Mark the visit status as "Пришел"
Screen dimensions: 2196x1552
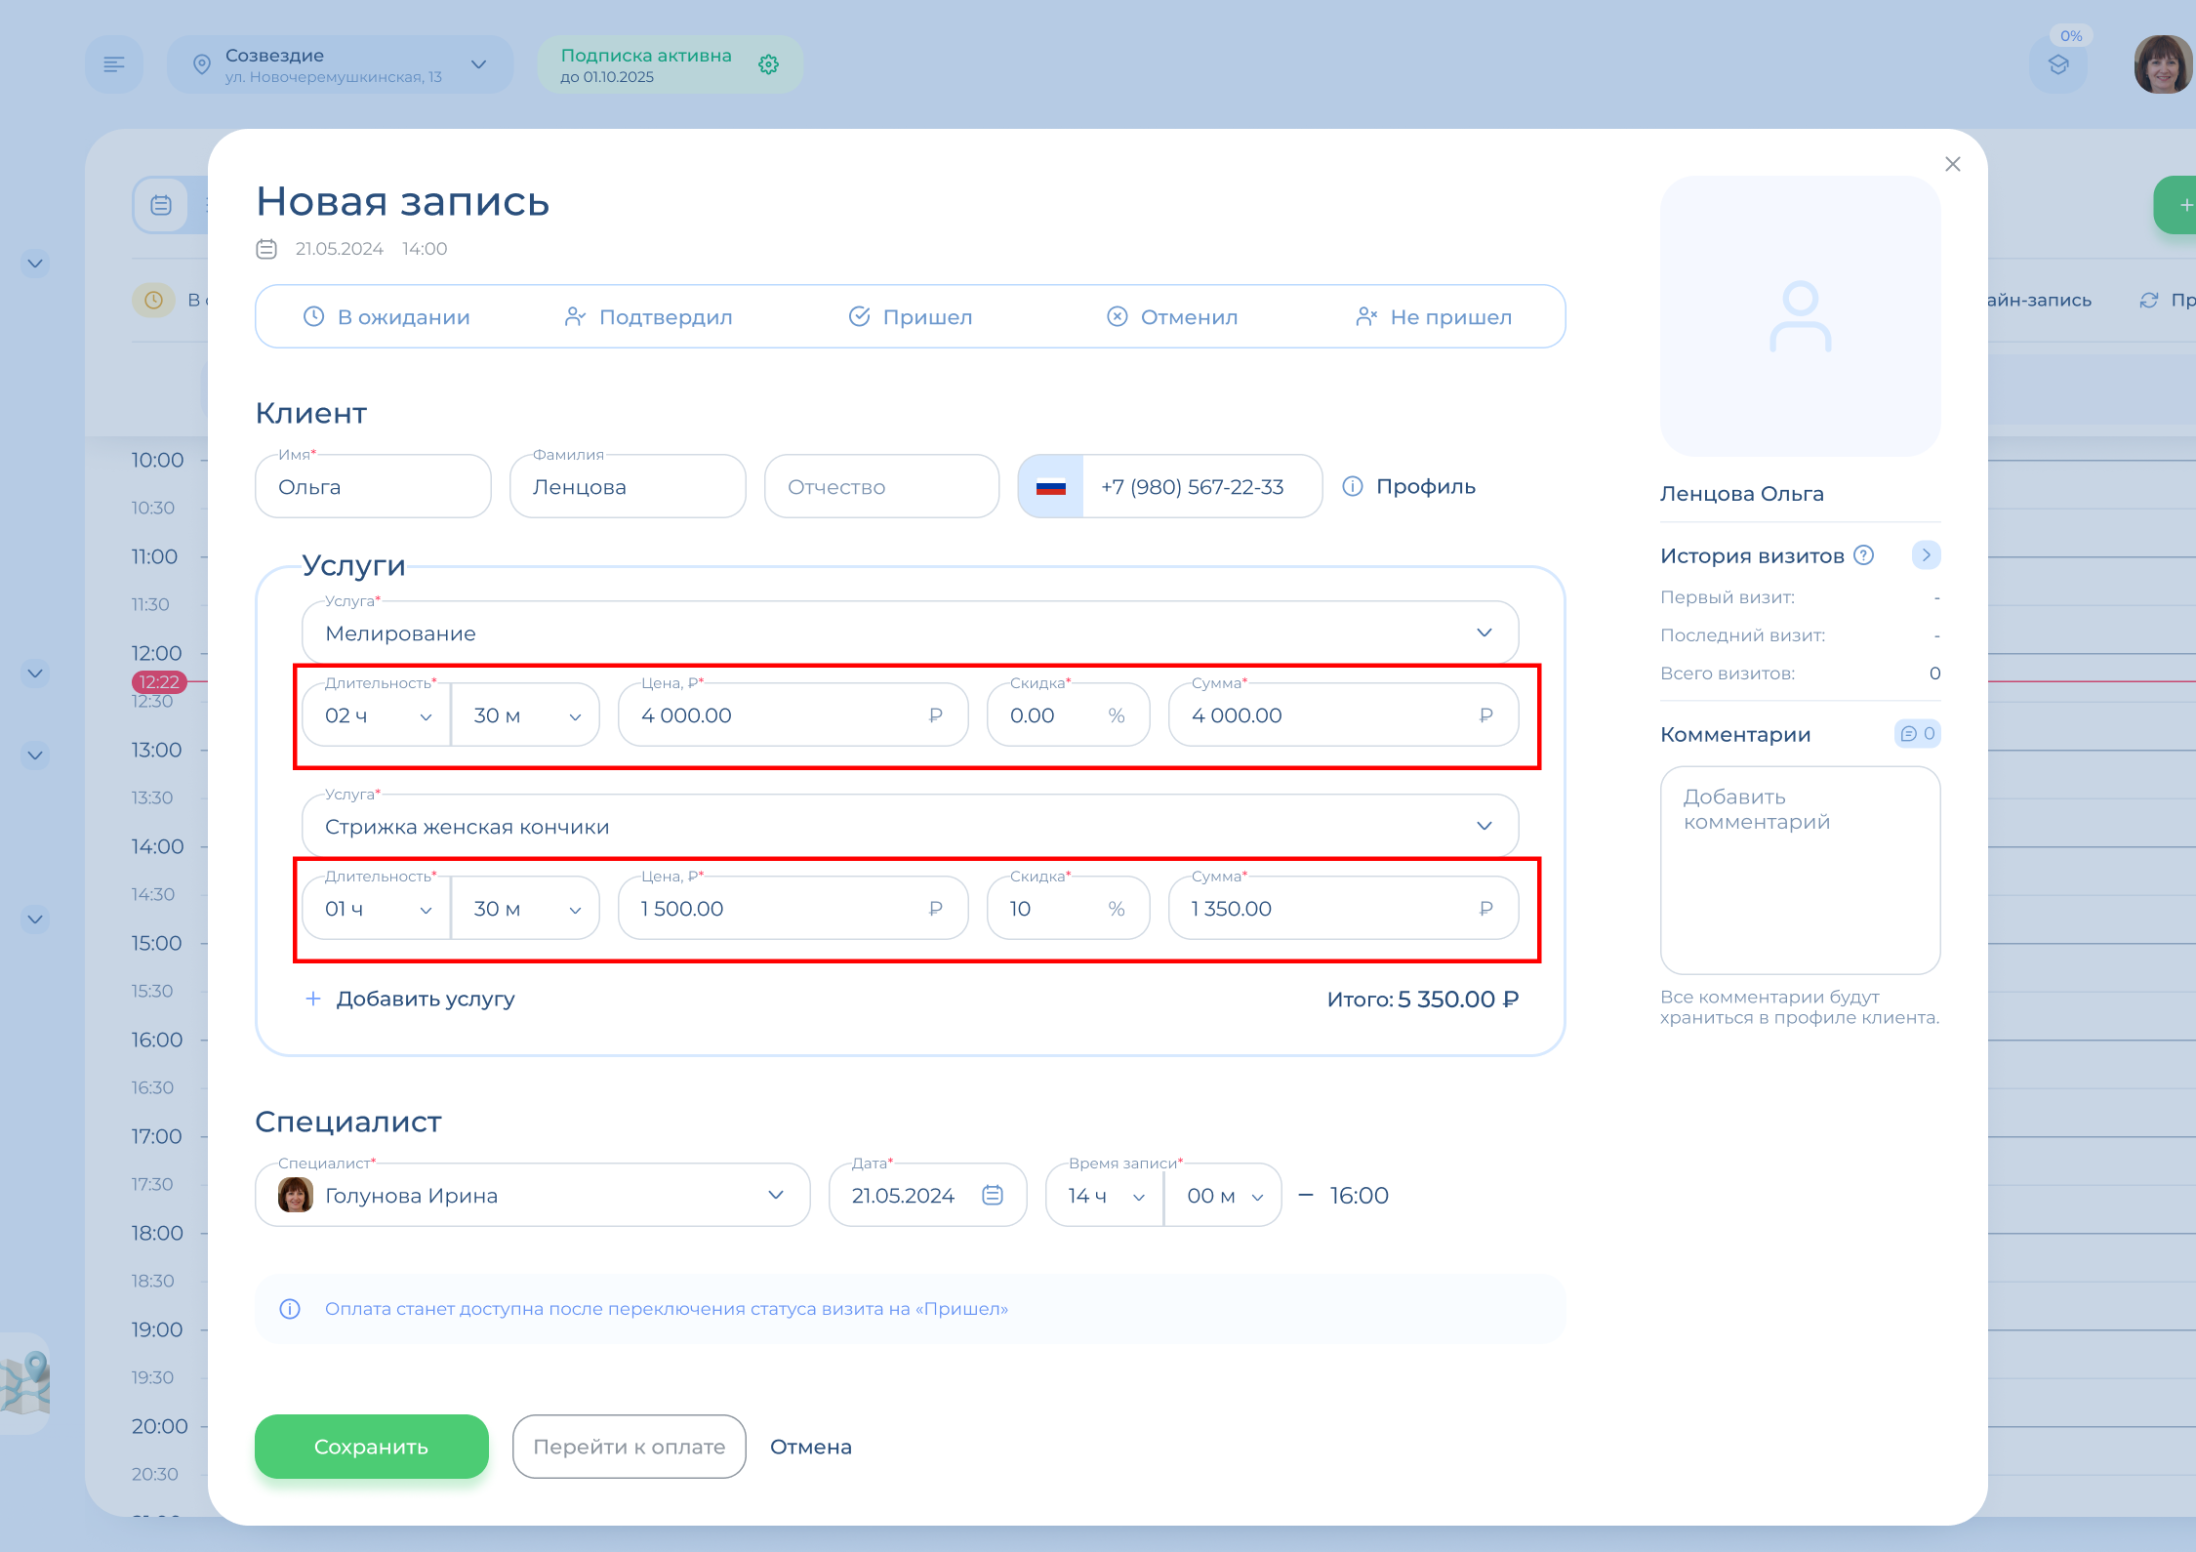click(910, 317)
